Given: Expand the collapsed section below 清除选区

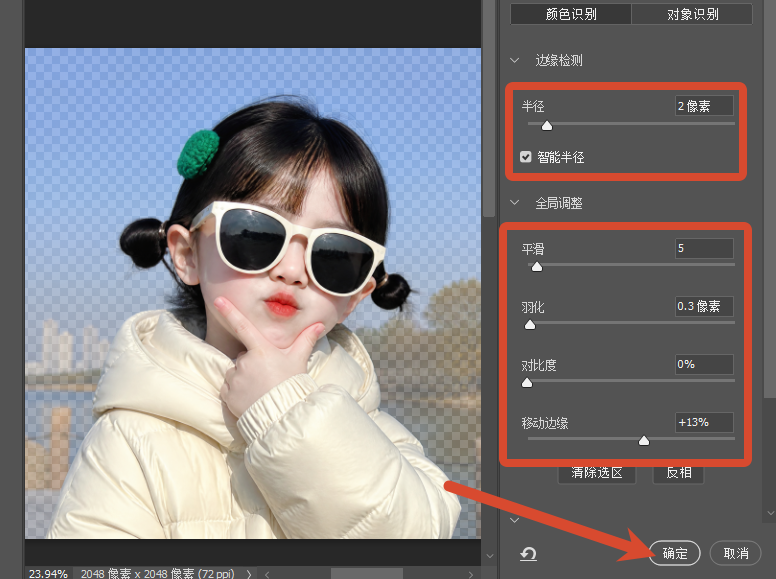Looking at the screenshot, I should (x=515, y=520).
